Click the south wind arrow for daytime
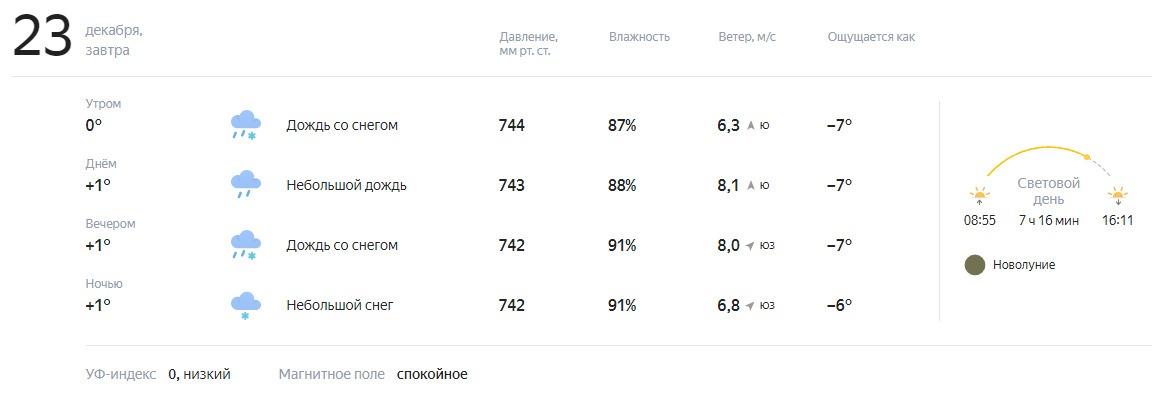Screen dimensions: 1152x396 (x=751, y=186)
